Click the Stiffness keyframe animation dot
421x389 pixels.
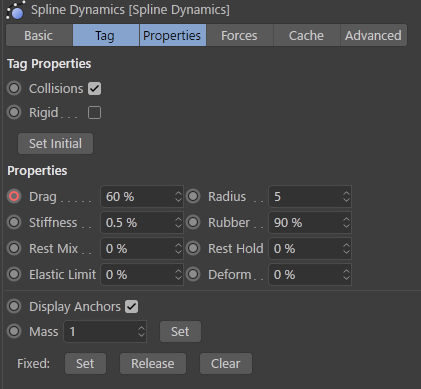coord(14,222)
